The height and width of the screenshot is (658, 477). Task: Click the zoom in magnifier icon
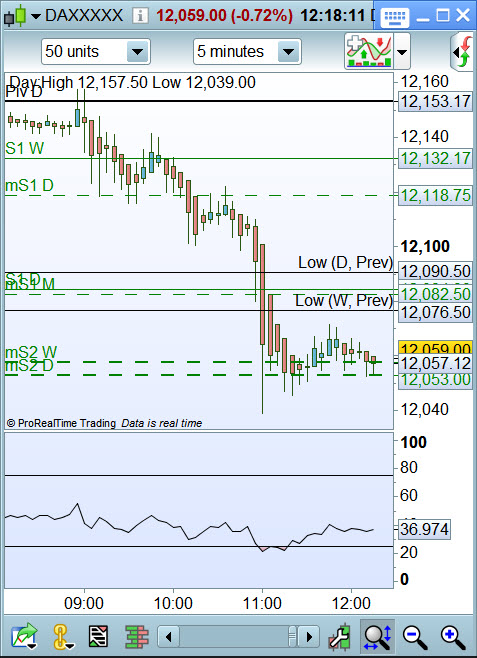coord(454,637)
